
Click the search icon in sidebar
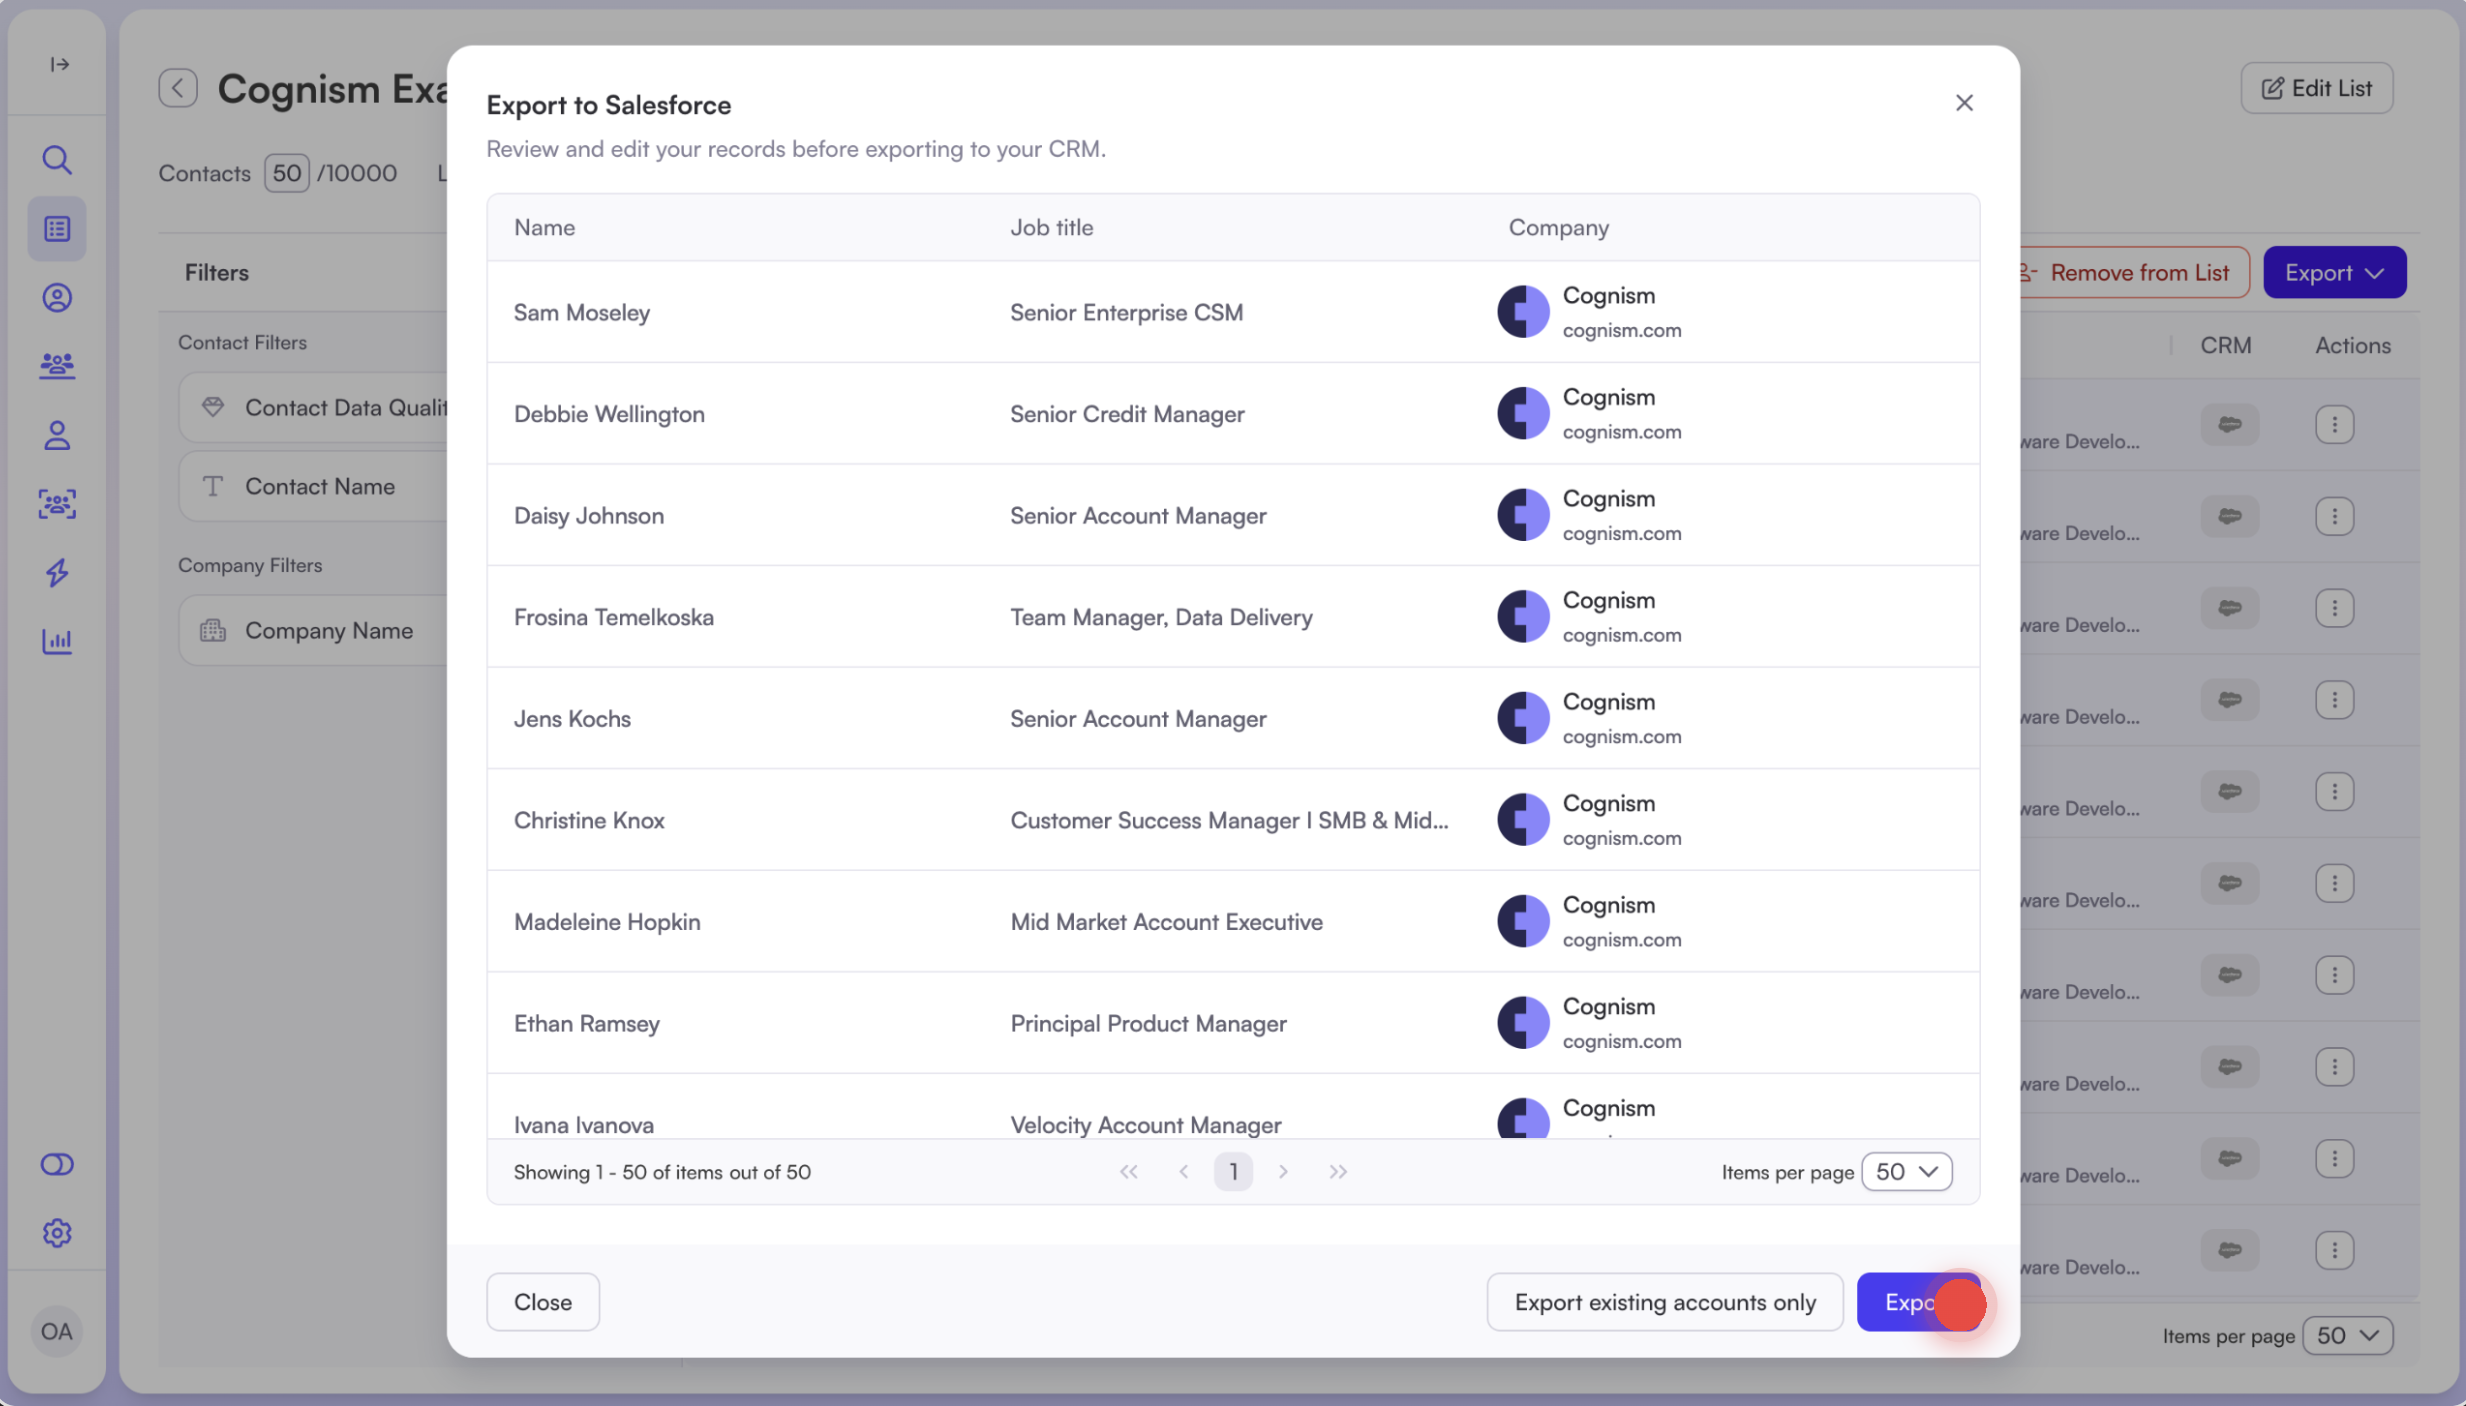(57, 160)
